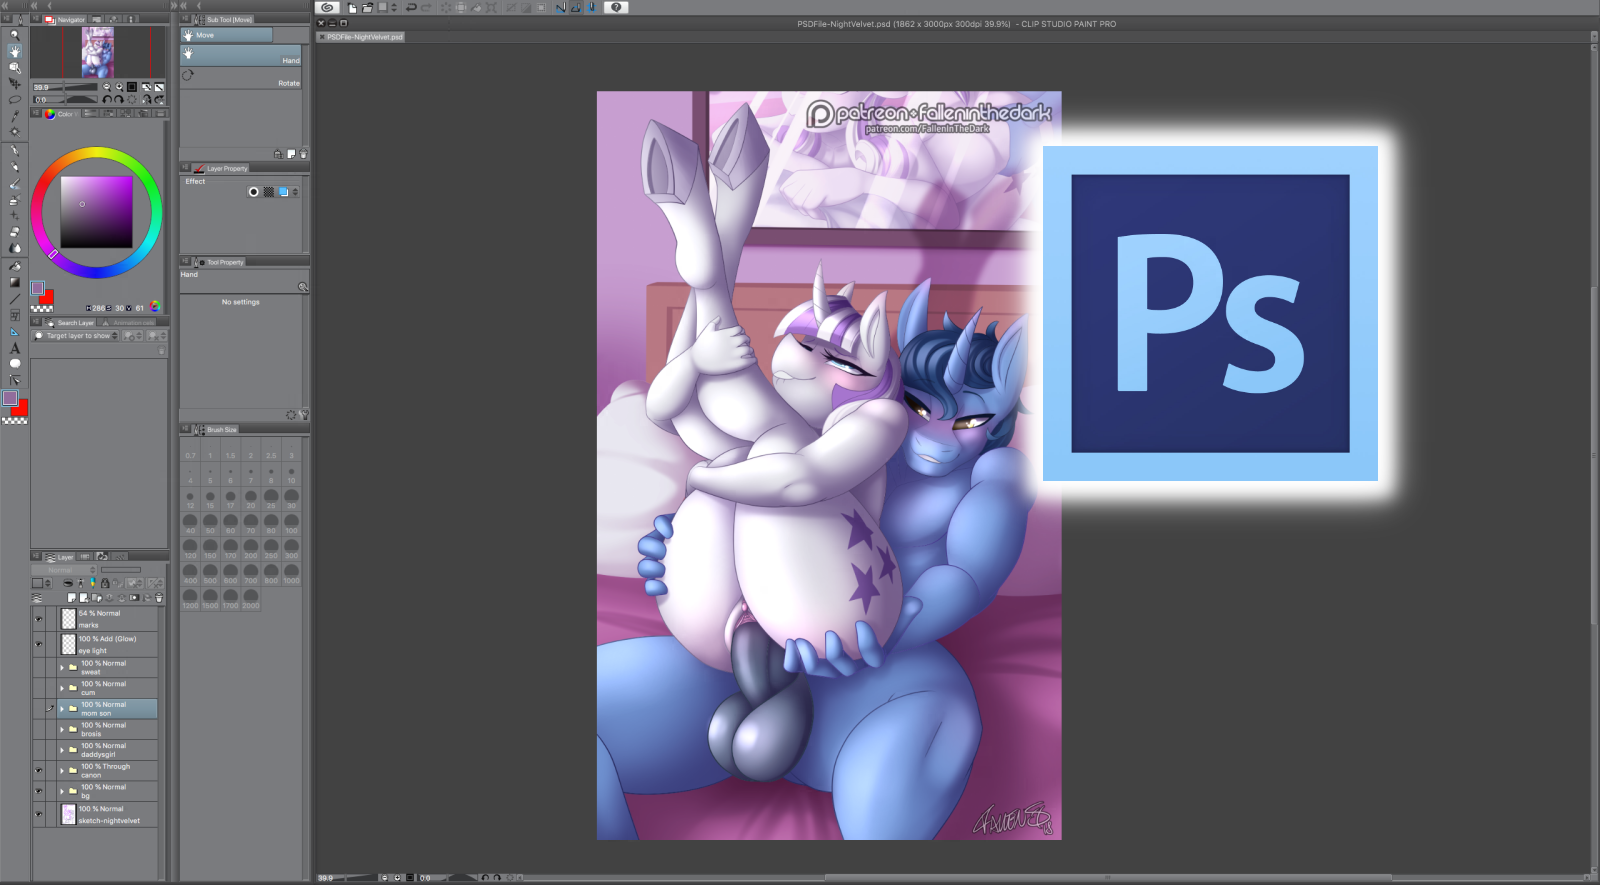
Task: Show the brosis folder layer
Action: 39,729
